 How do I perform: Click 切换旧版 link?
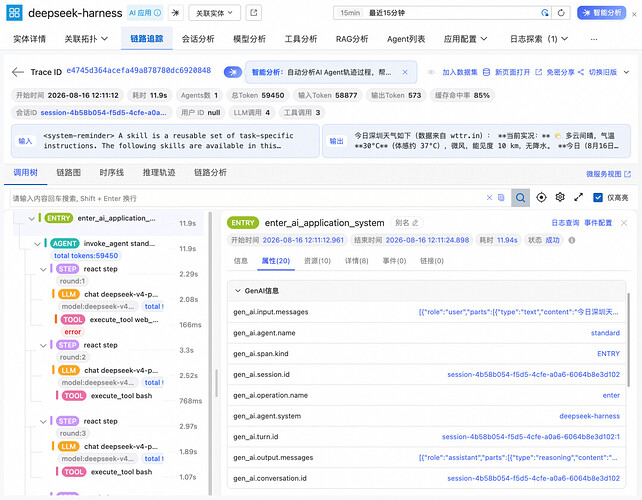603,72
